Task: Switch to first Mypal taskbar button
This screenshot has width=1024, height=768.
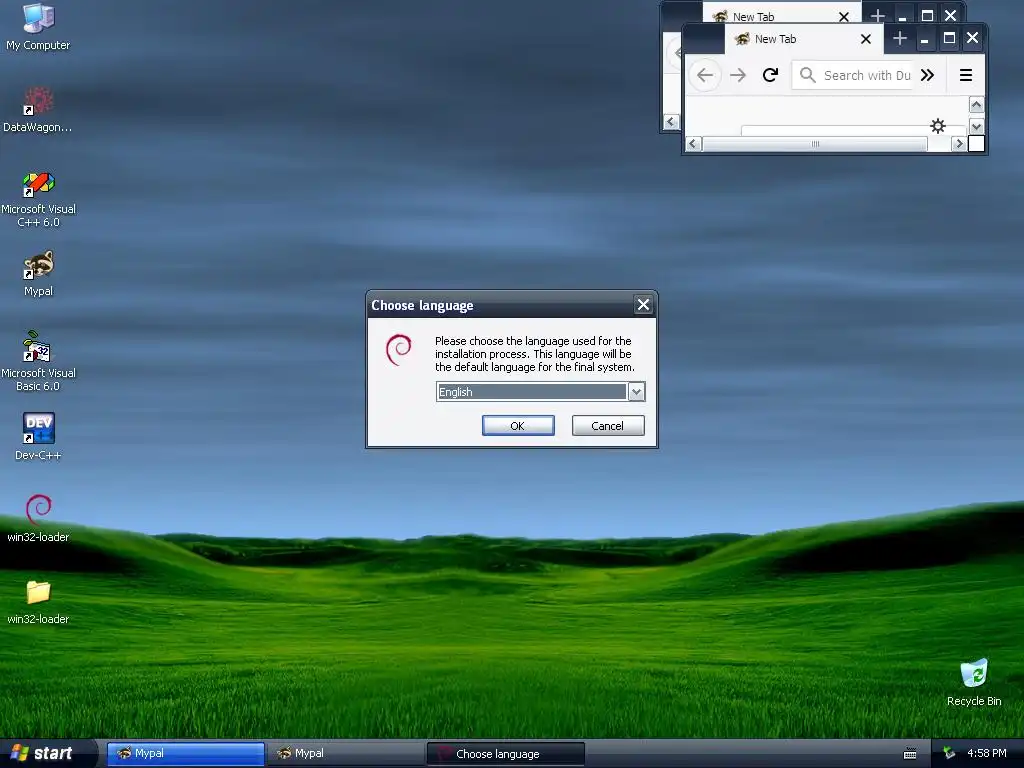Action: click(186, 754)
